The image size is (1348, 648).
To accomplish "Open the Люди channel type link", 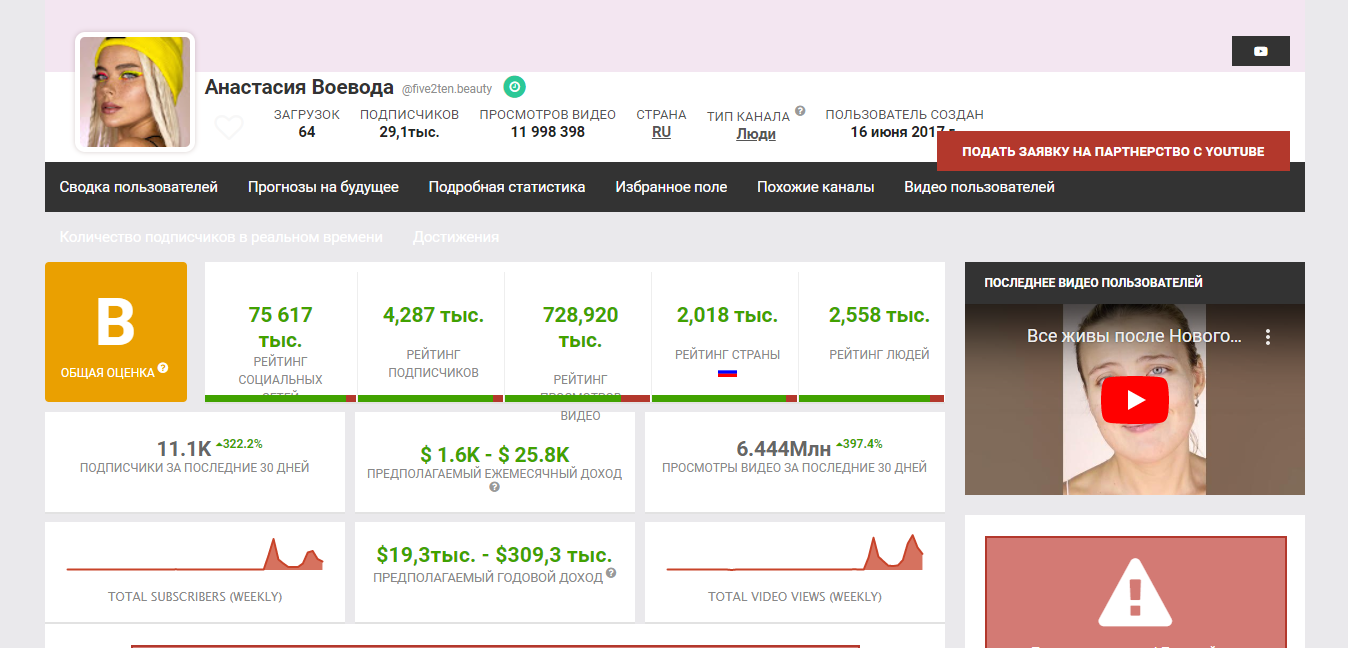I will point(756,134).
